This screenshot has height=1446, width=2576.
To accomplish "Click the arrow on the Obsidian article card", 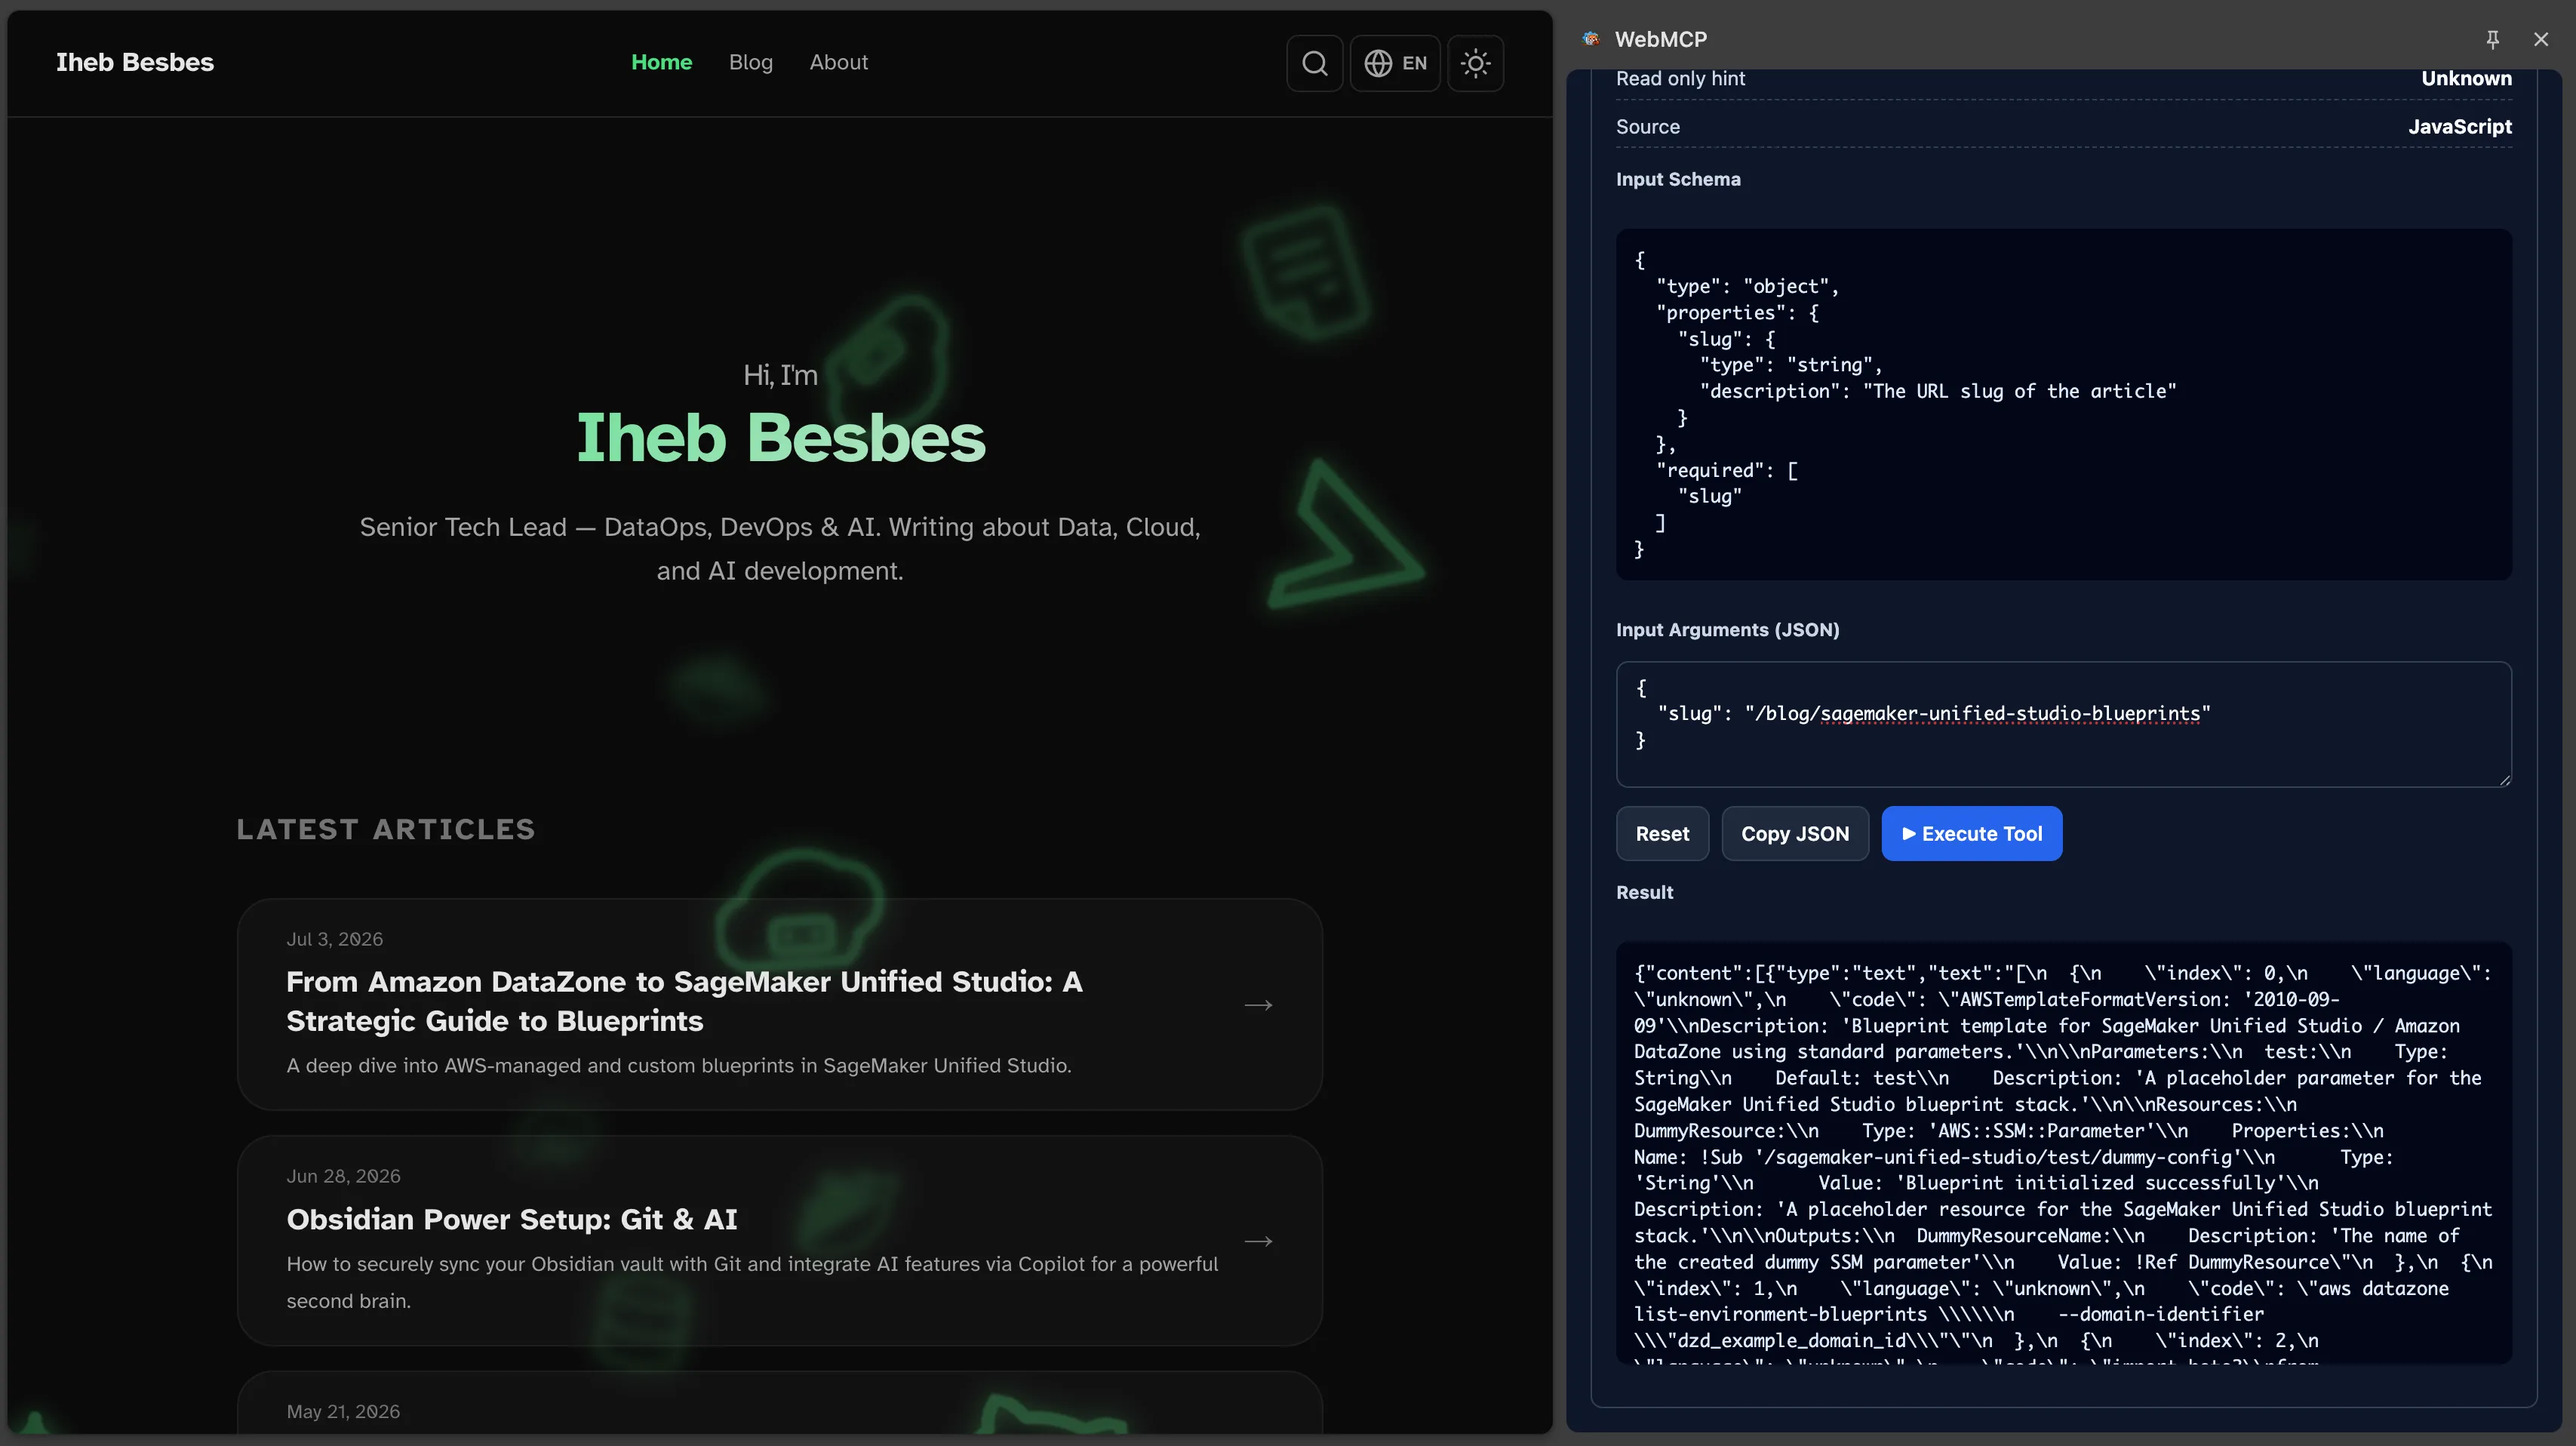I will click(x=1258, y=1241).
